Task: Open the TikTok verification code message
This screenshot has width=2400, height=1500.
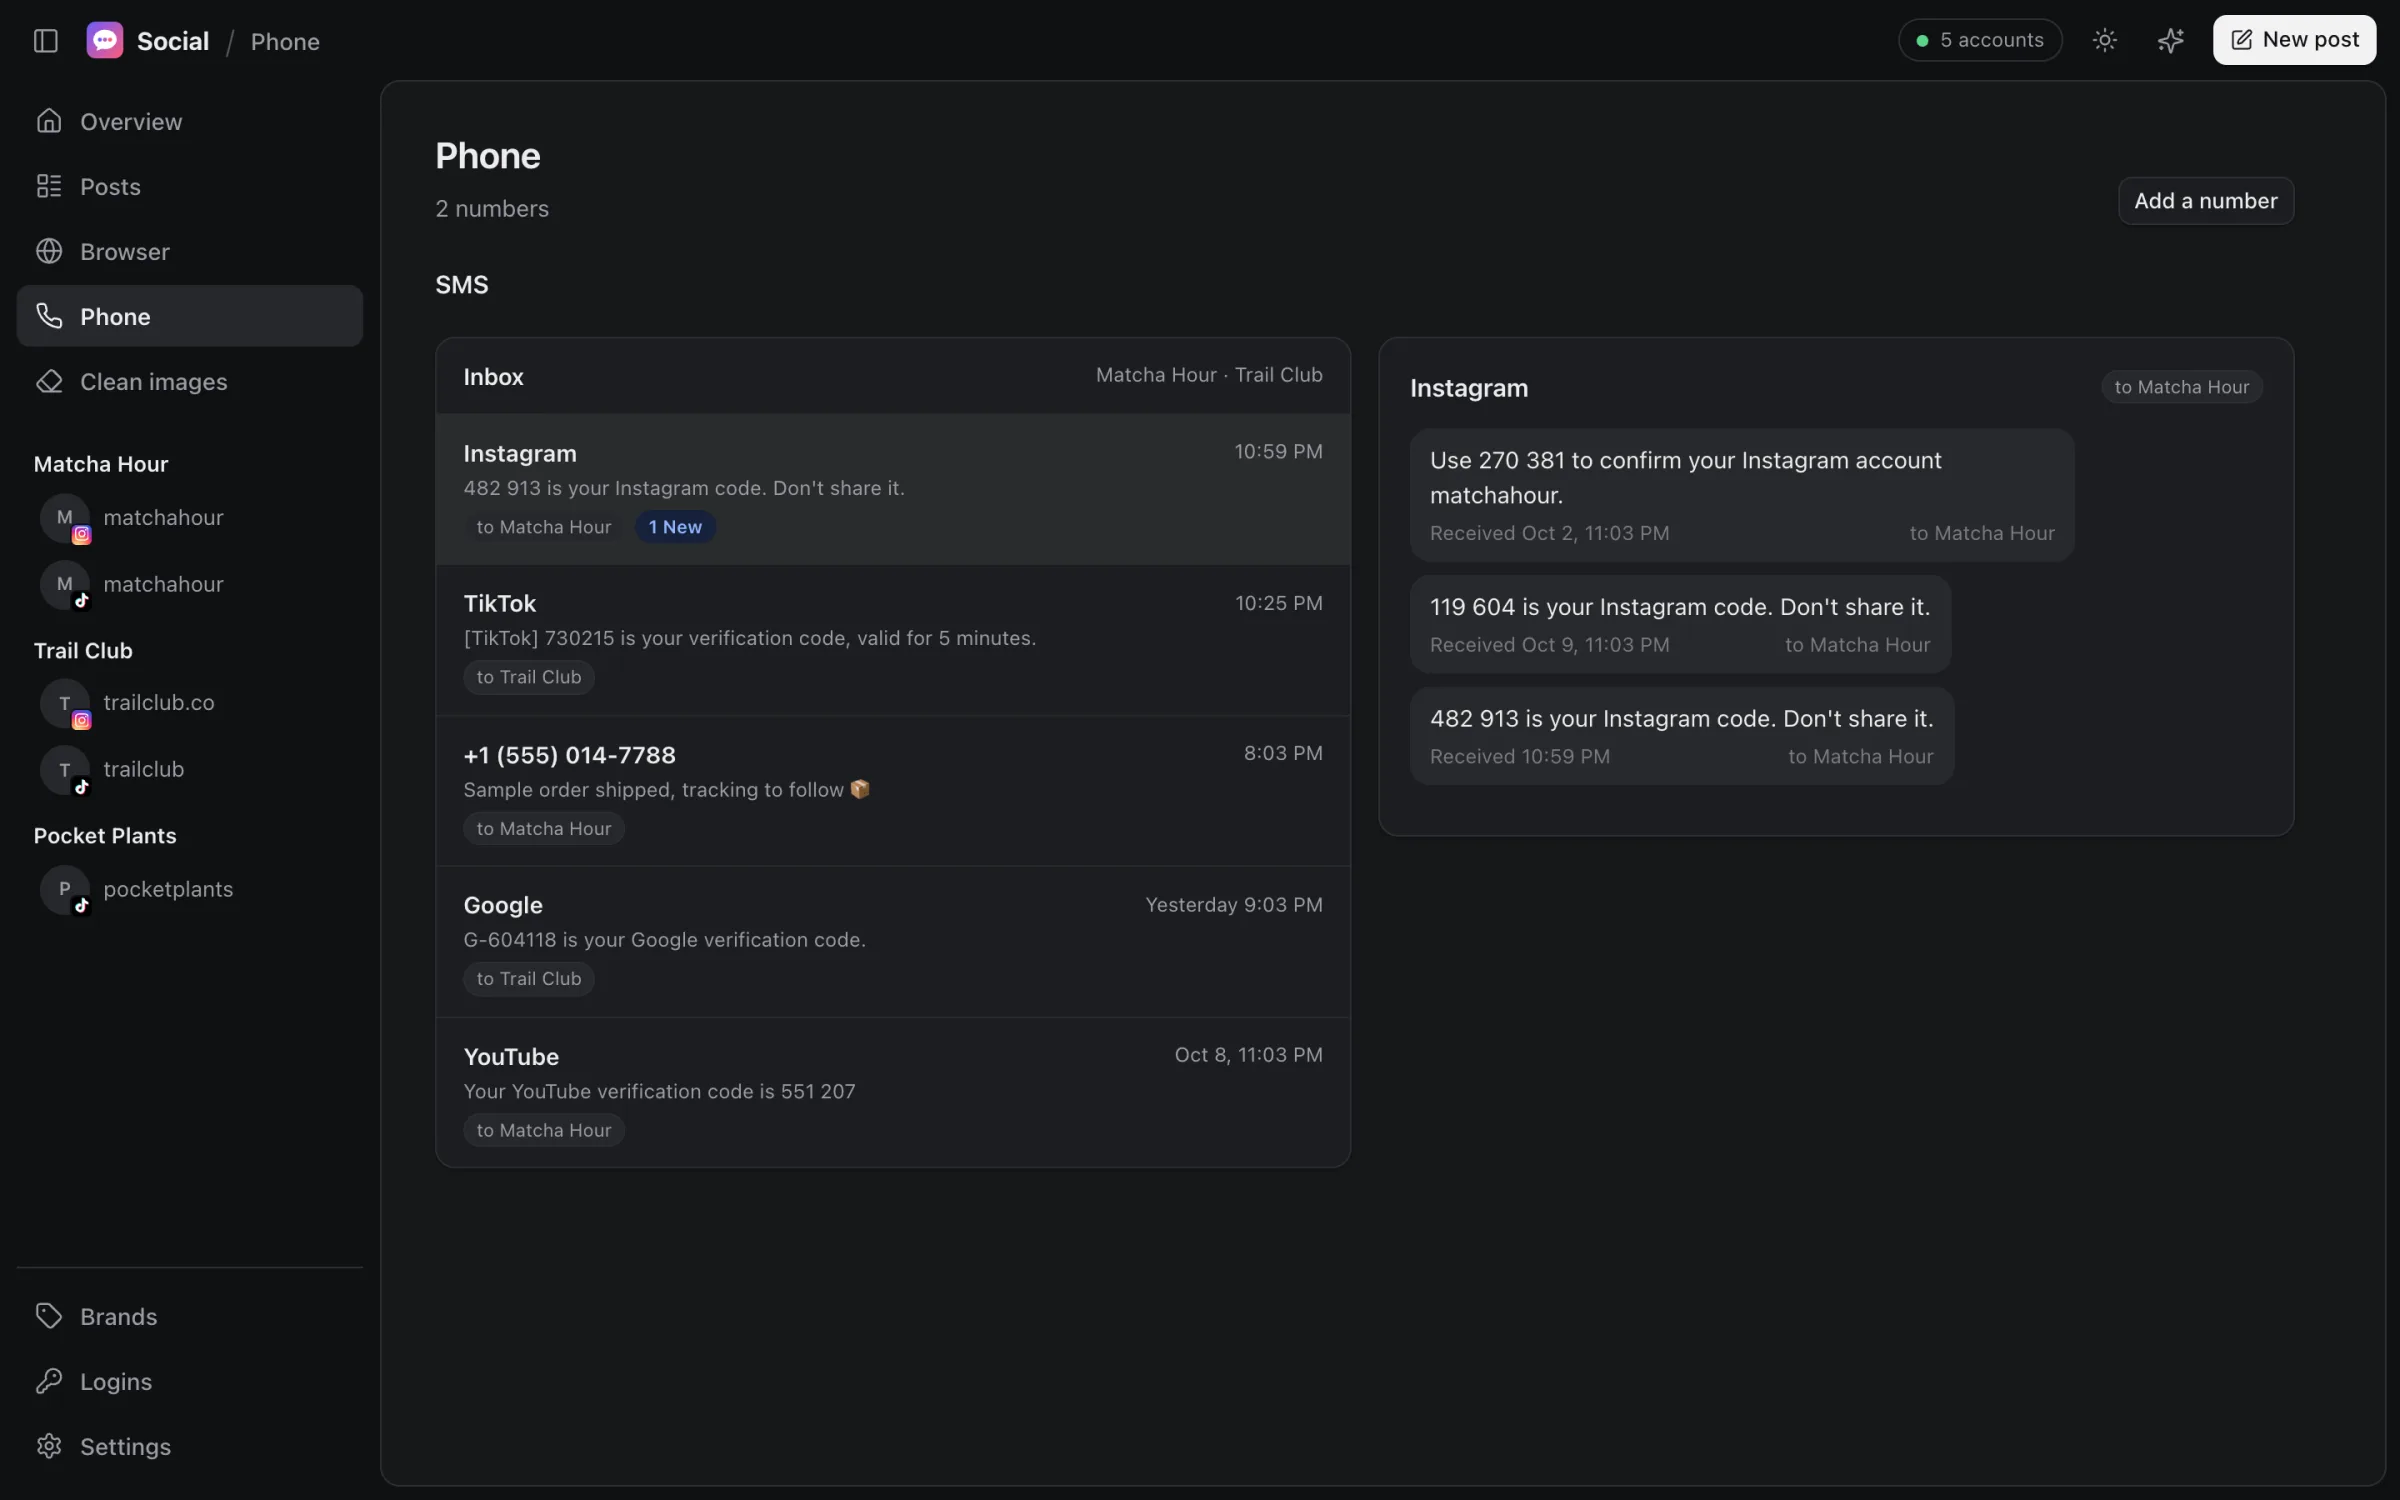Action: (893, 640)
